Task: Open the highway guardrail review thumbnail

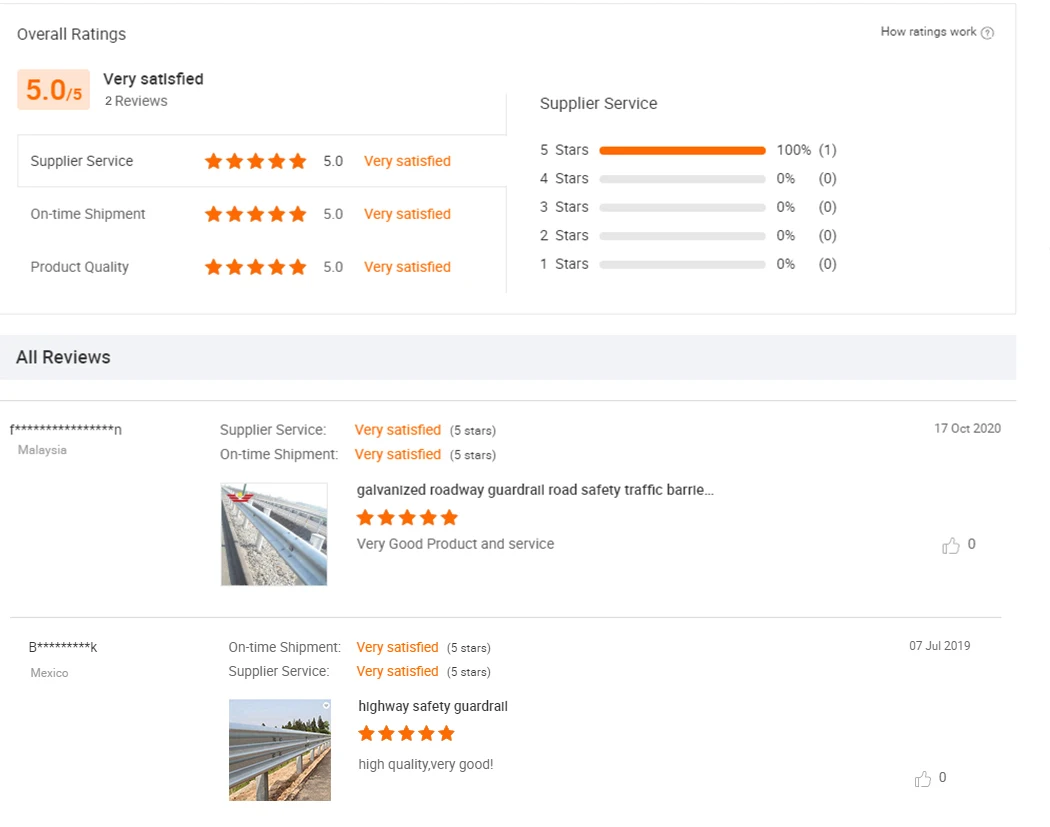Action: tap(280, 750)
